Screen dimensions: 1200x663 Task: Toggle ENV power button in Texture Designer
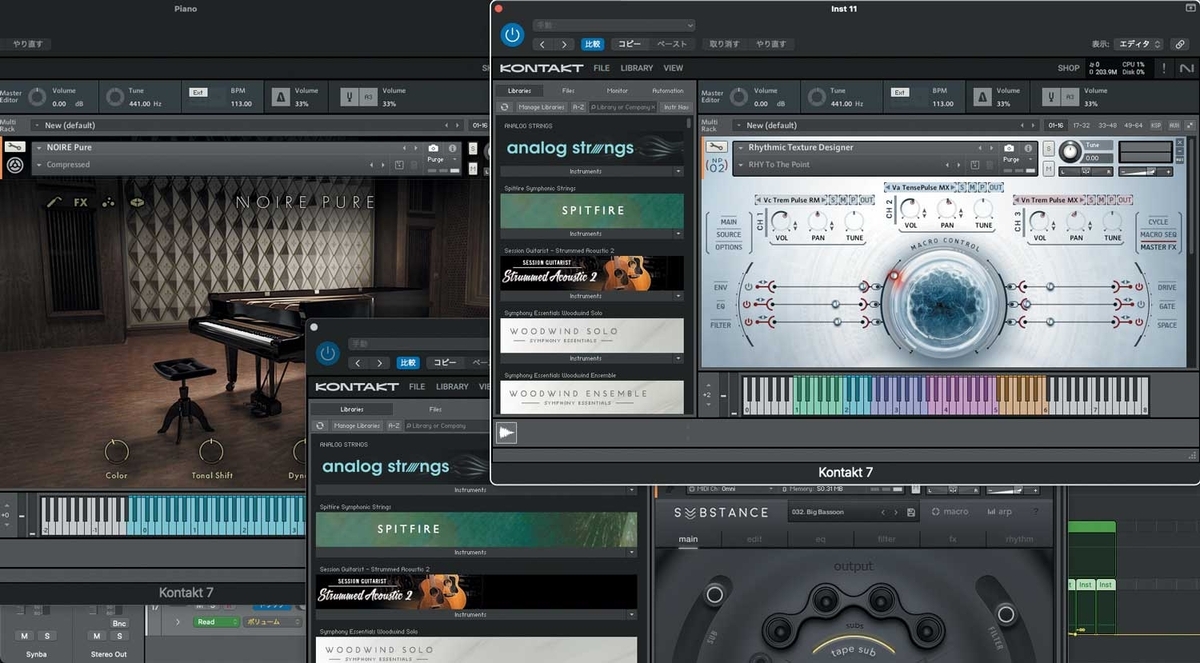click(748, 287)
